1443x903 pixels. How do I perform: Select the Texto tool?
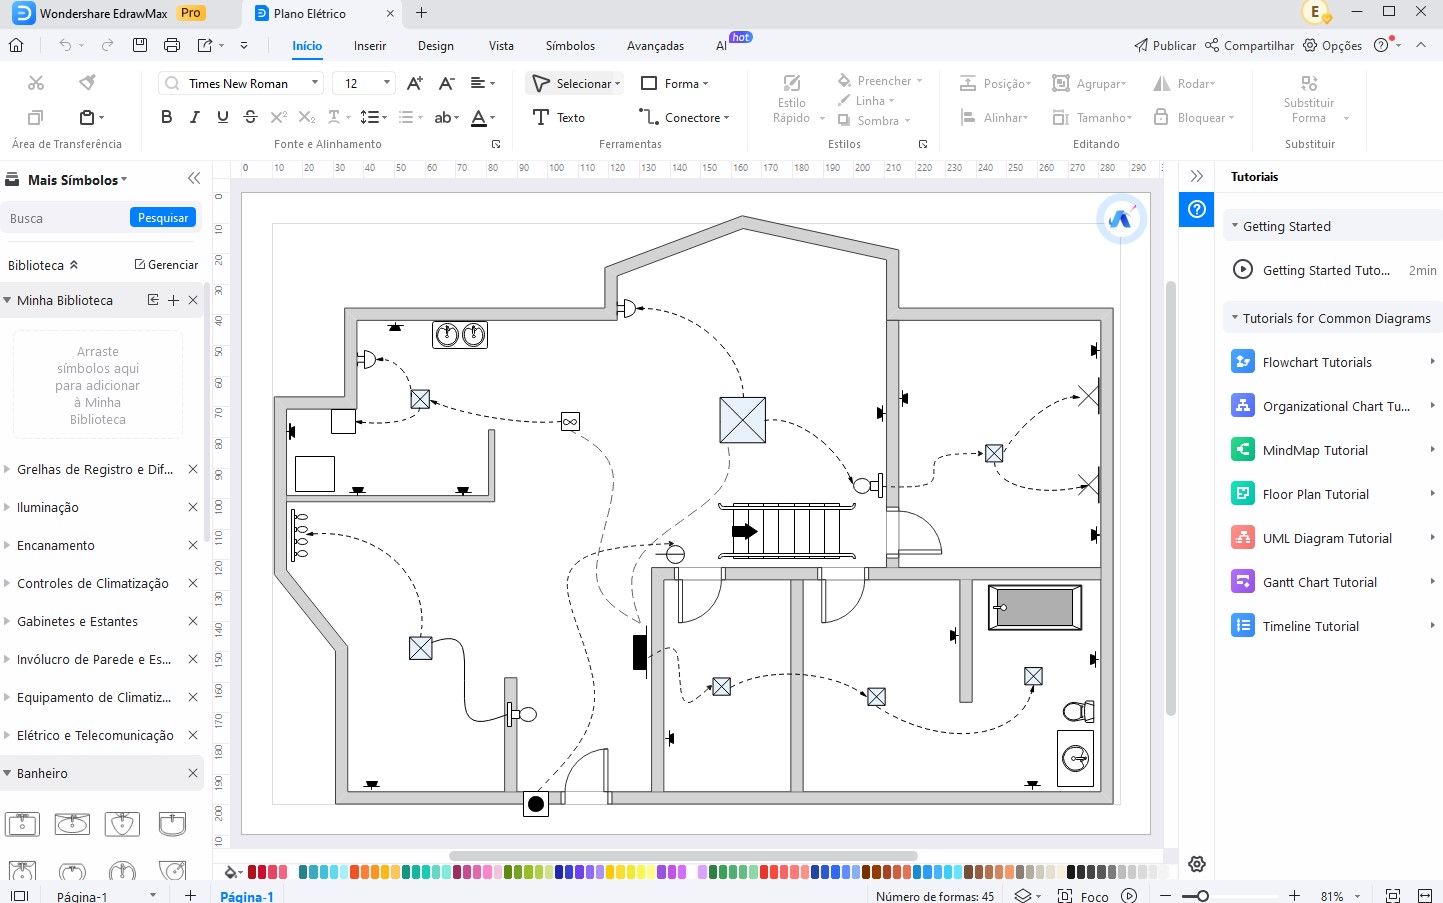(x=559, y=117)
